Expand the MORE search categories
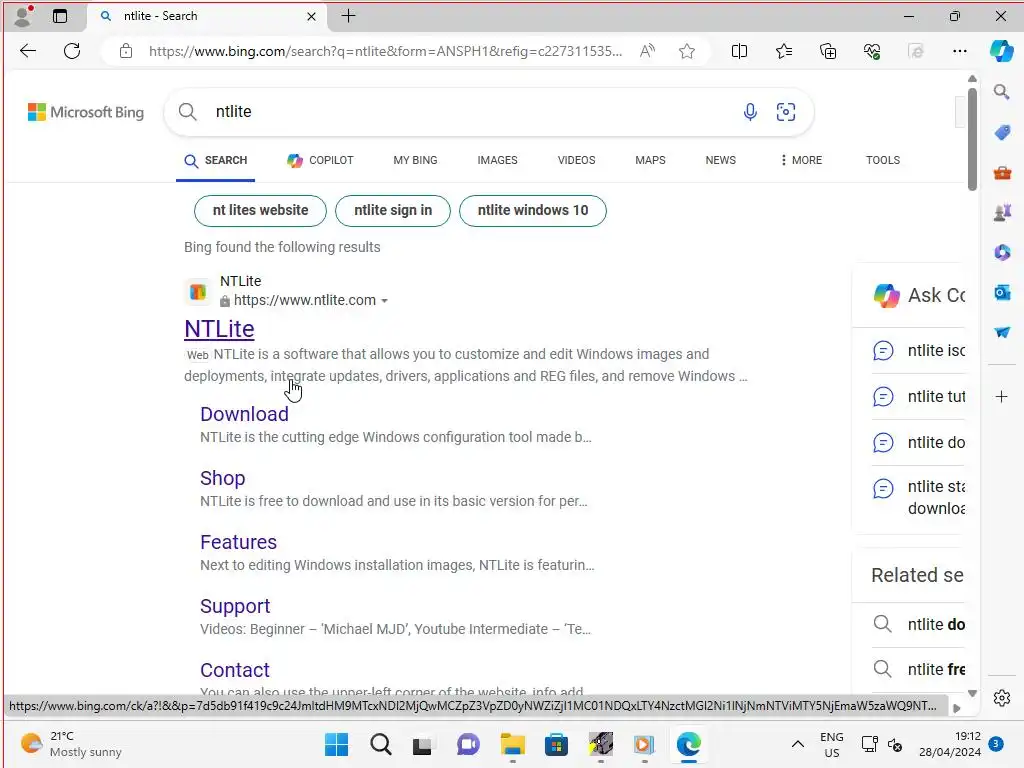Image resolution: width=1024 pixels, height=768 pixels. click(x=801, y=160)
